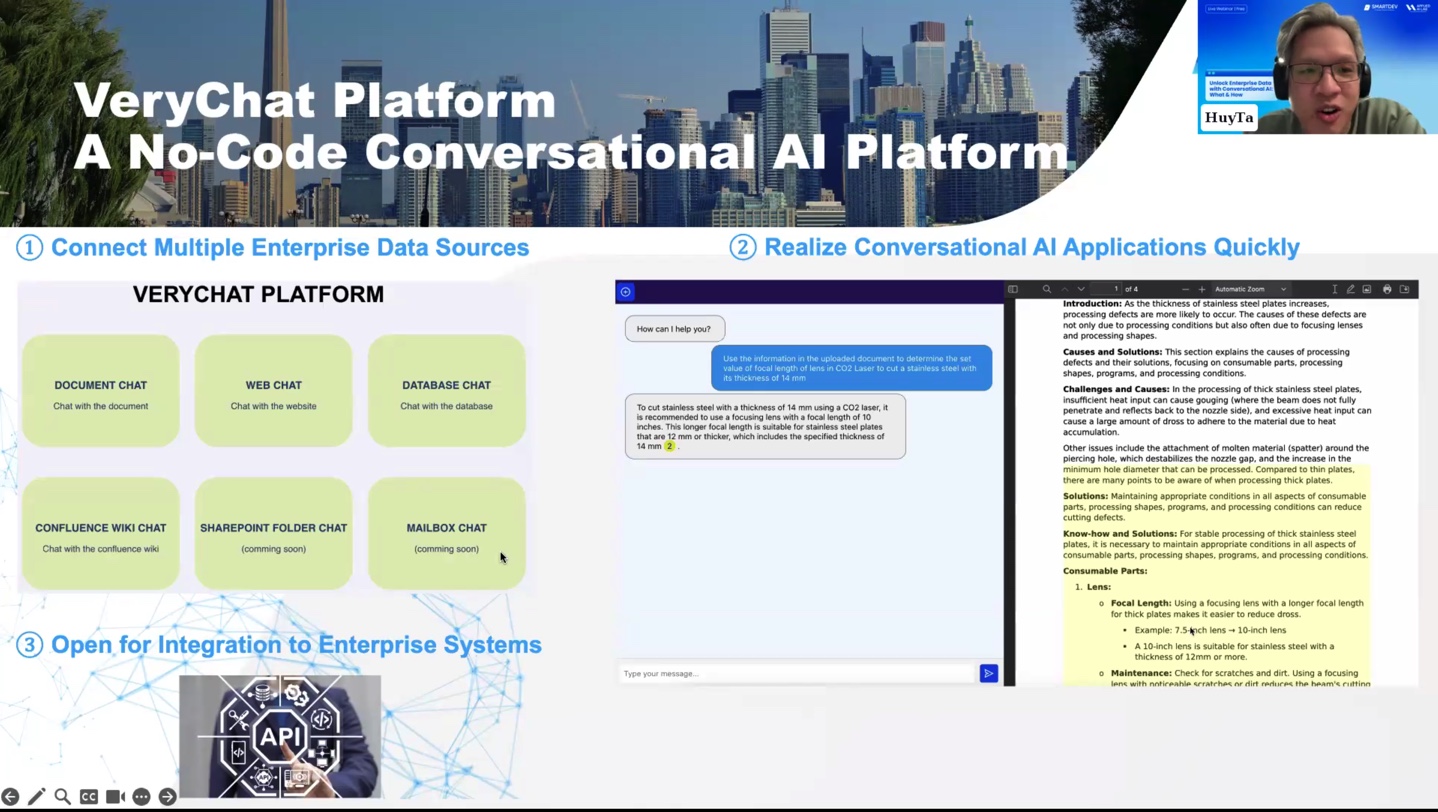Click the yellow citation 2 badge in the answer

click(x=669, y=446)
